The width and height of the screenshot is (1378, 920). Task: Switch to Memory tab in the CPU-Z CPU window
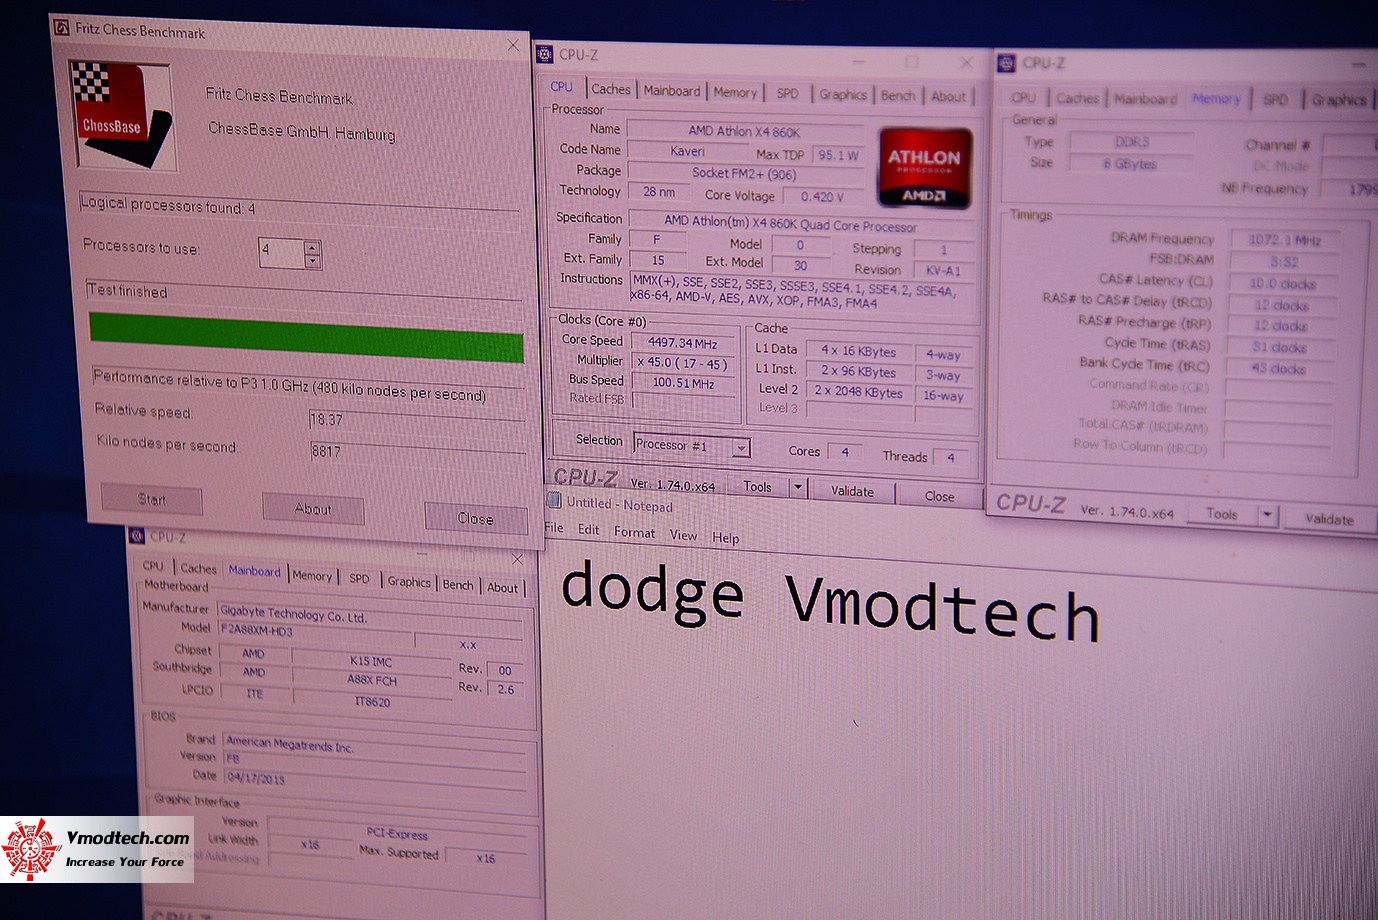click(x=735, y=92)
